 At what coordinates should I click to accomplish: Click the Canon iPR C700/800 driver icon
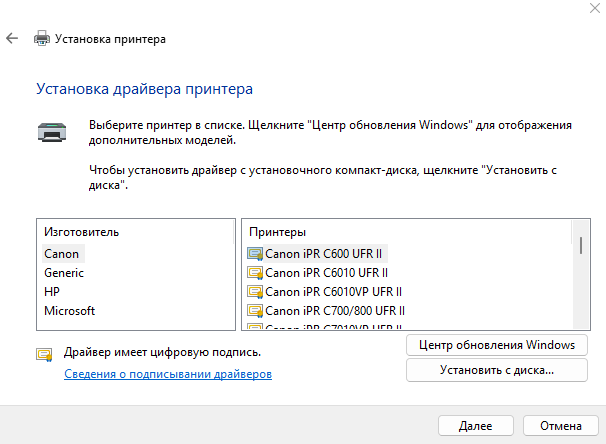(x=255, y=311)
